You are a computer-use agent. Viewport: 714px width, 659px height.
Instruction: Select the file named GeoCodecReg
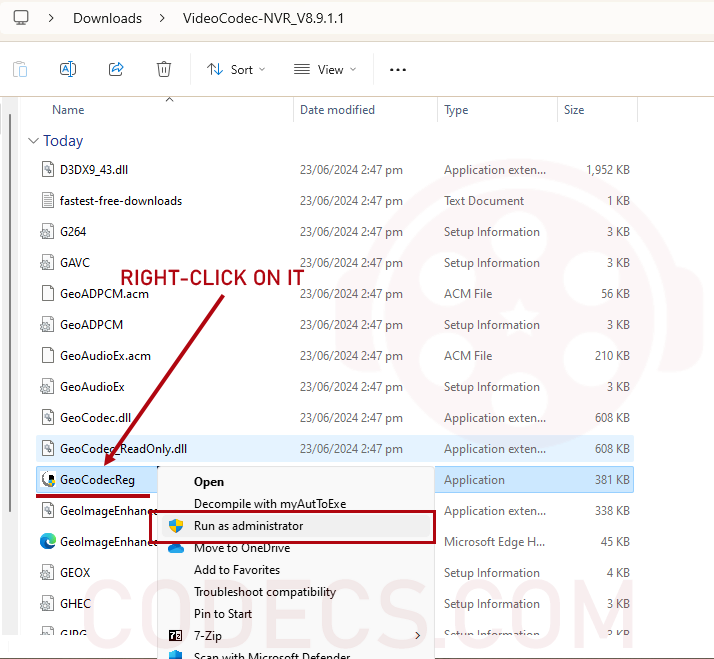click(97, 480)
